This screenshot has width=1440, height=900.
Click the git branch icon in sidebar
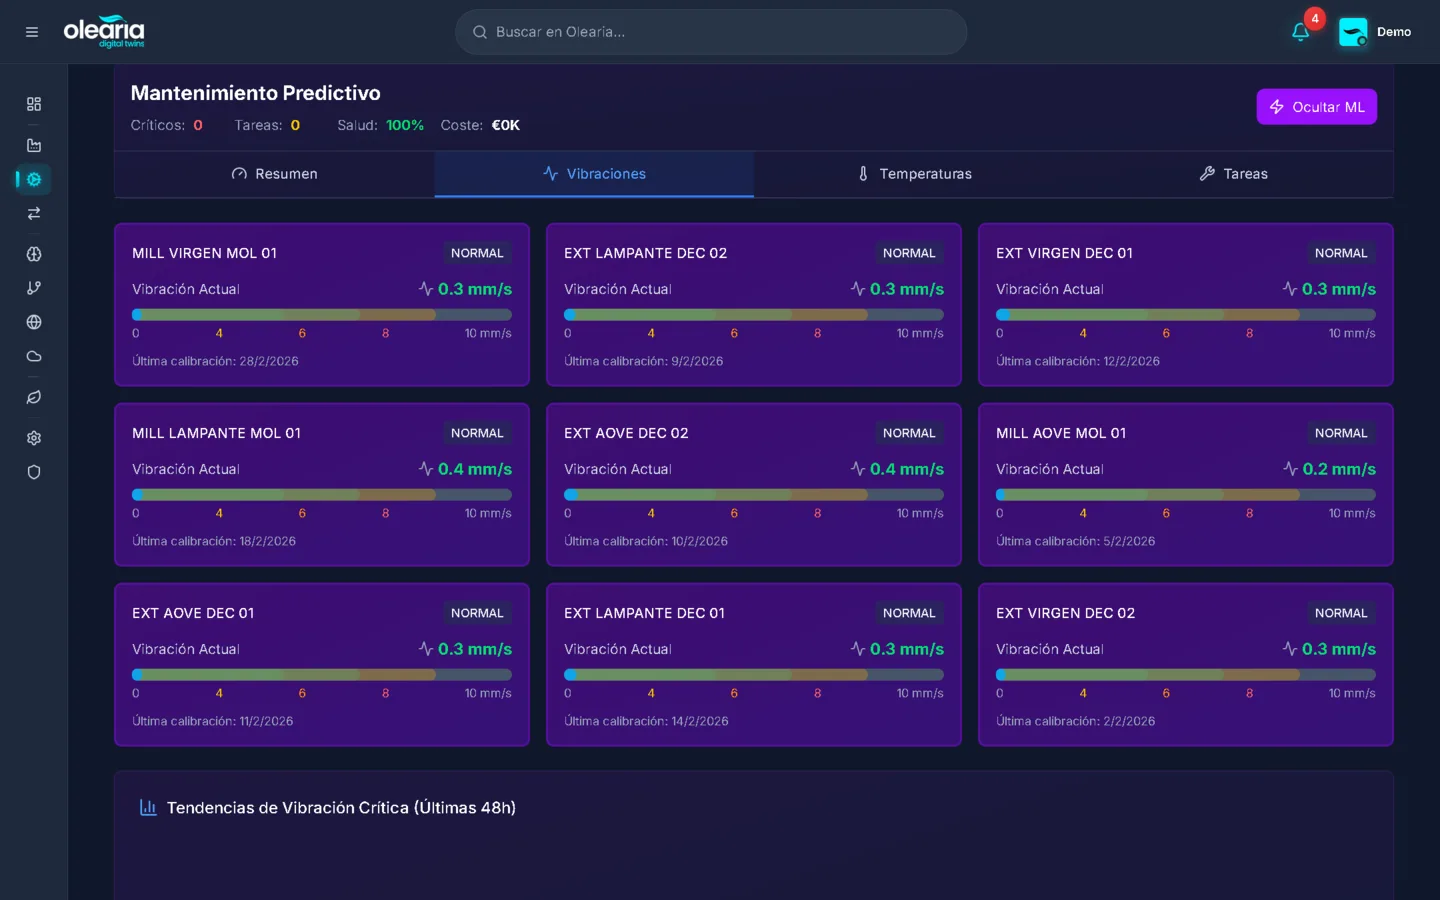(34, 288)
